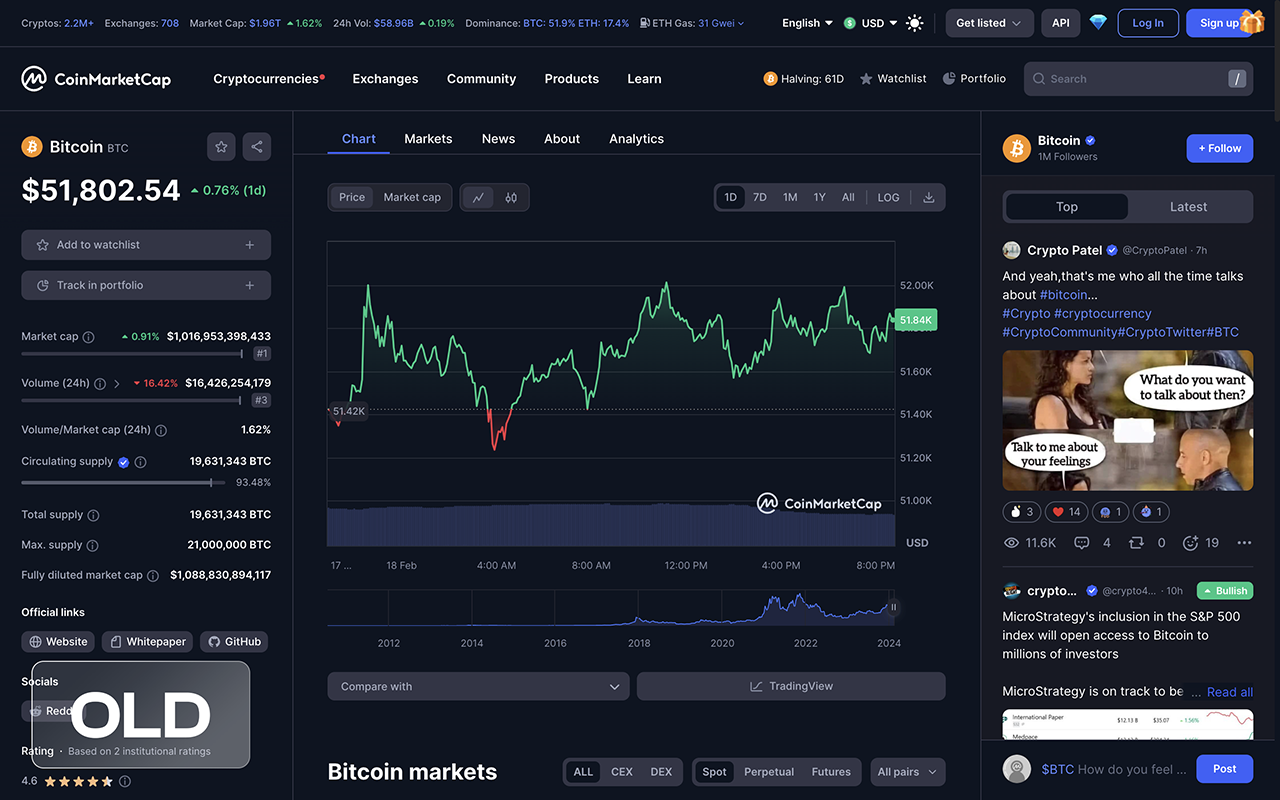Screen dimensions: 1280x800
Task: Switch to Markets tab
Action: (428, 139)
